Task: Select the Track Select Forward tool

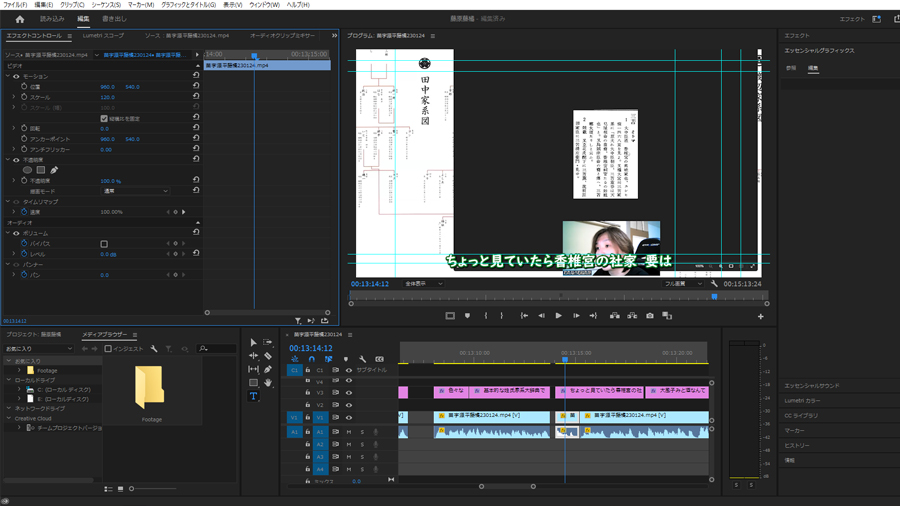Action: [x=267, y=342]
